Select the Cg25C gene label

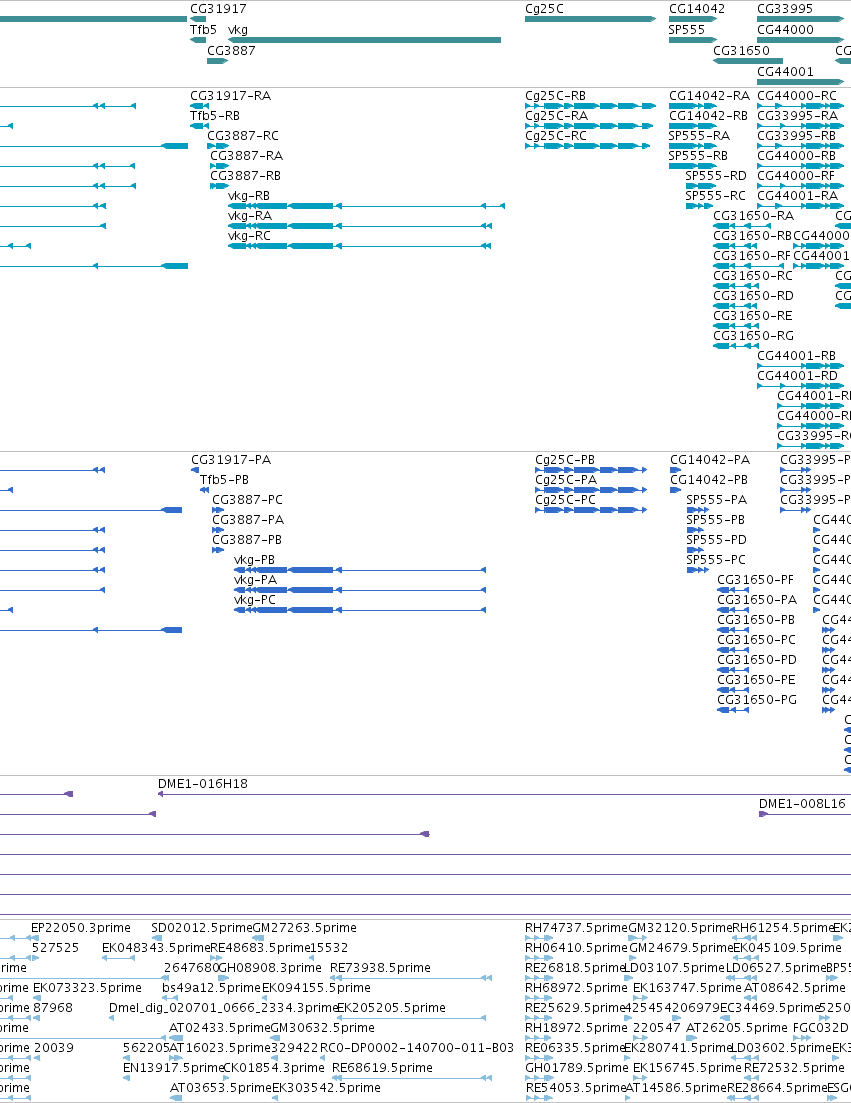[544, 9]
